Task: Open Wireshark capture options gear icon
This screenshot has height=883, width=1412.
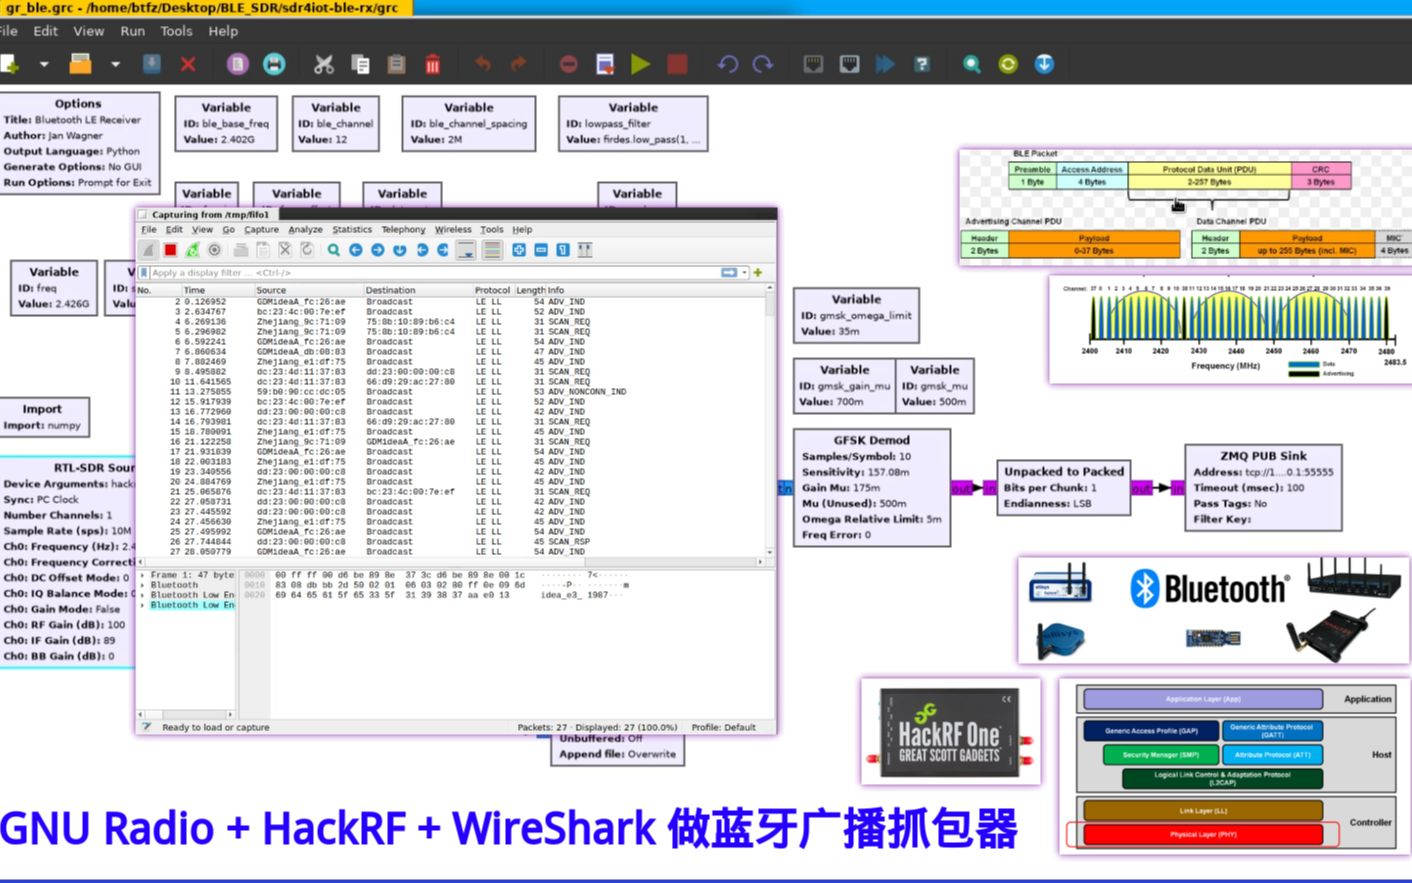Action: [214, 250]
